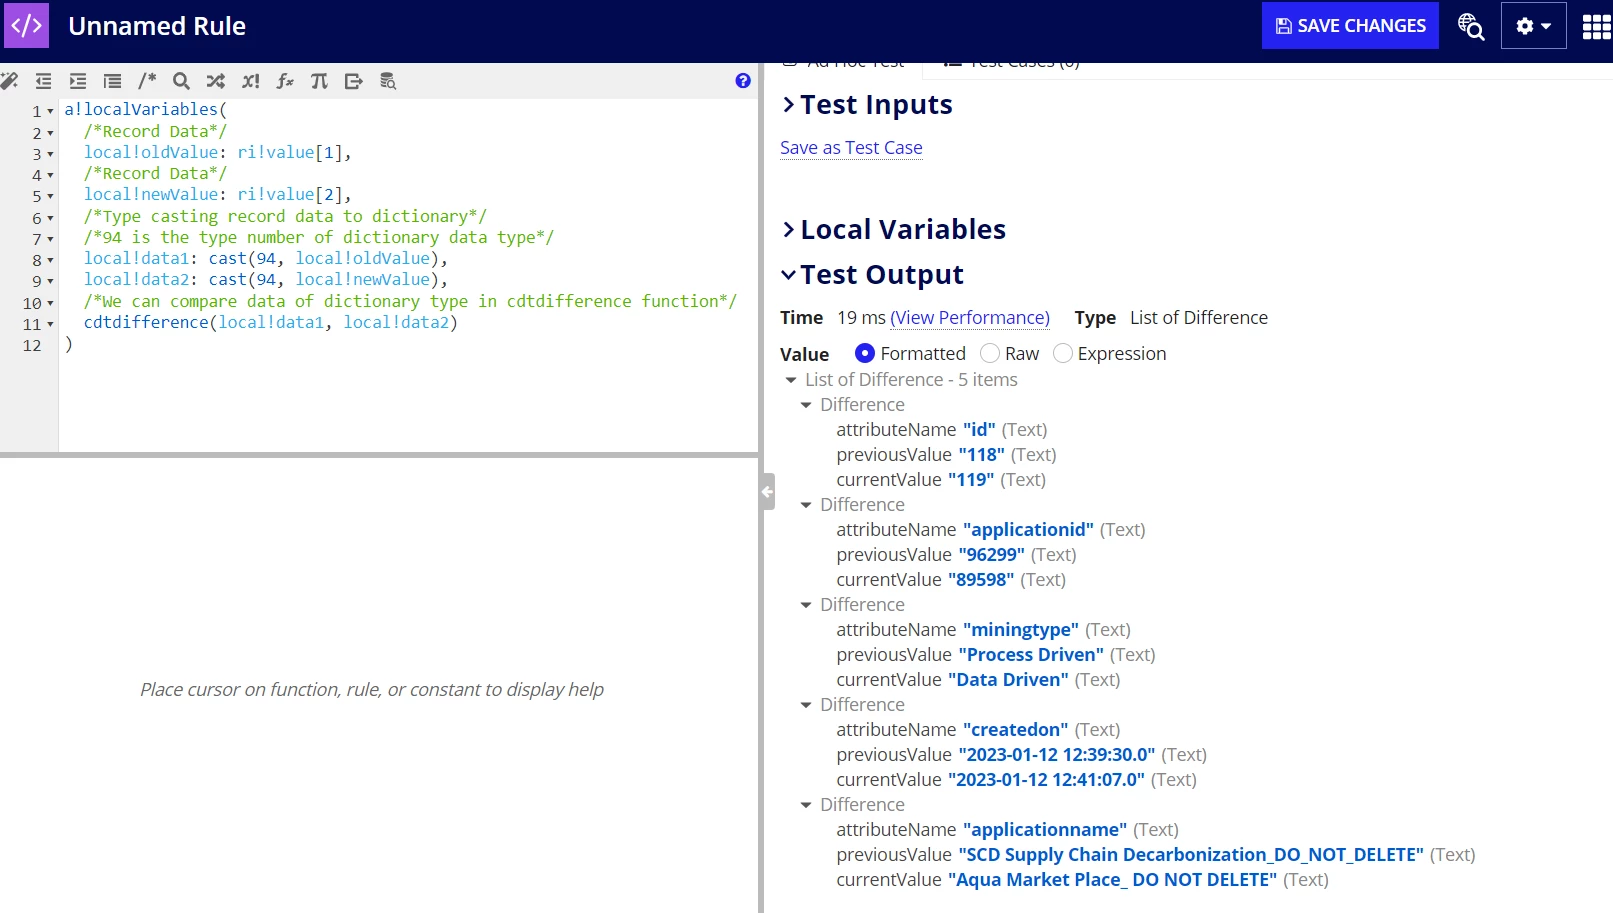Viewport: 1613px width, 913px height.
Task: Collapse the Difference node for "createdon"
Action: click(806, 705)
